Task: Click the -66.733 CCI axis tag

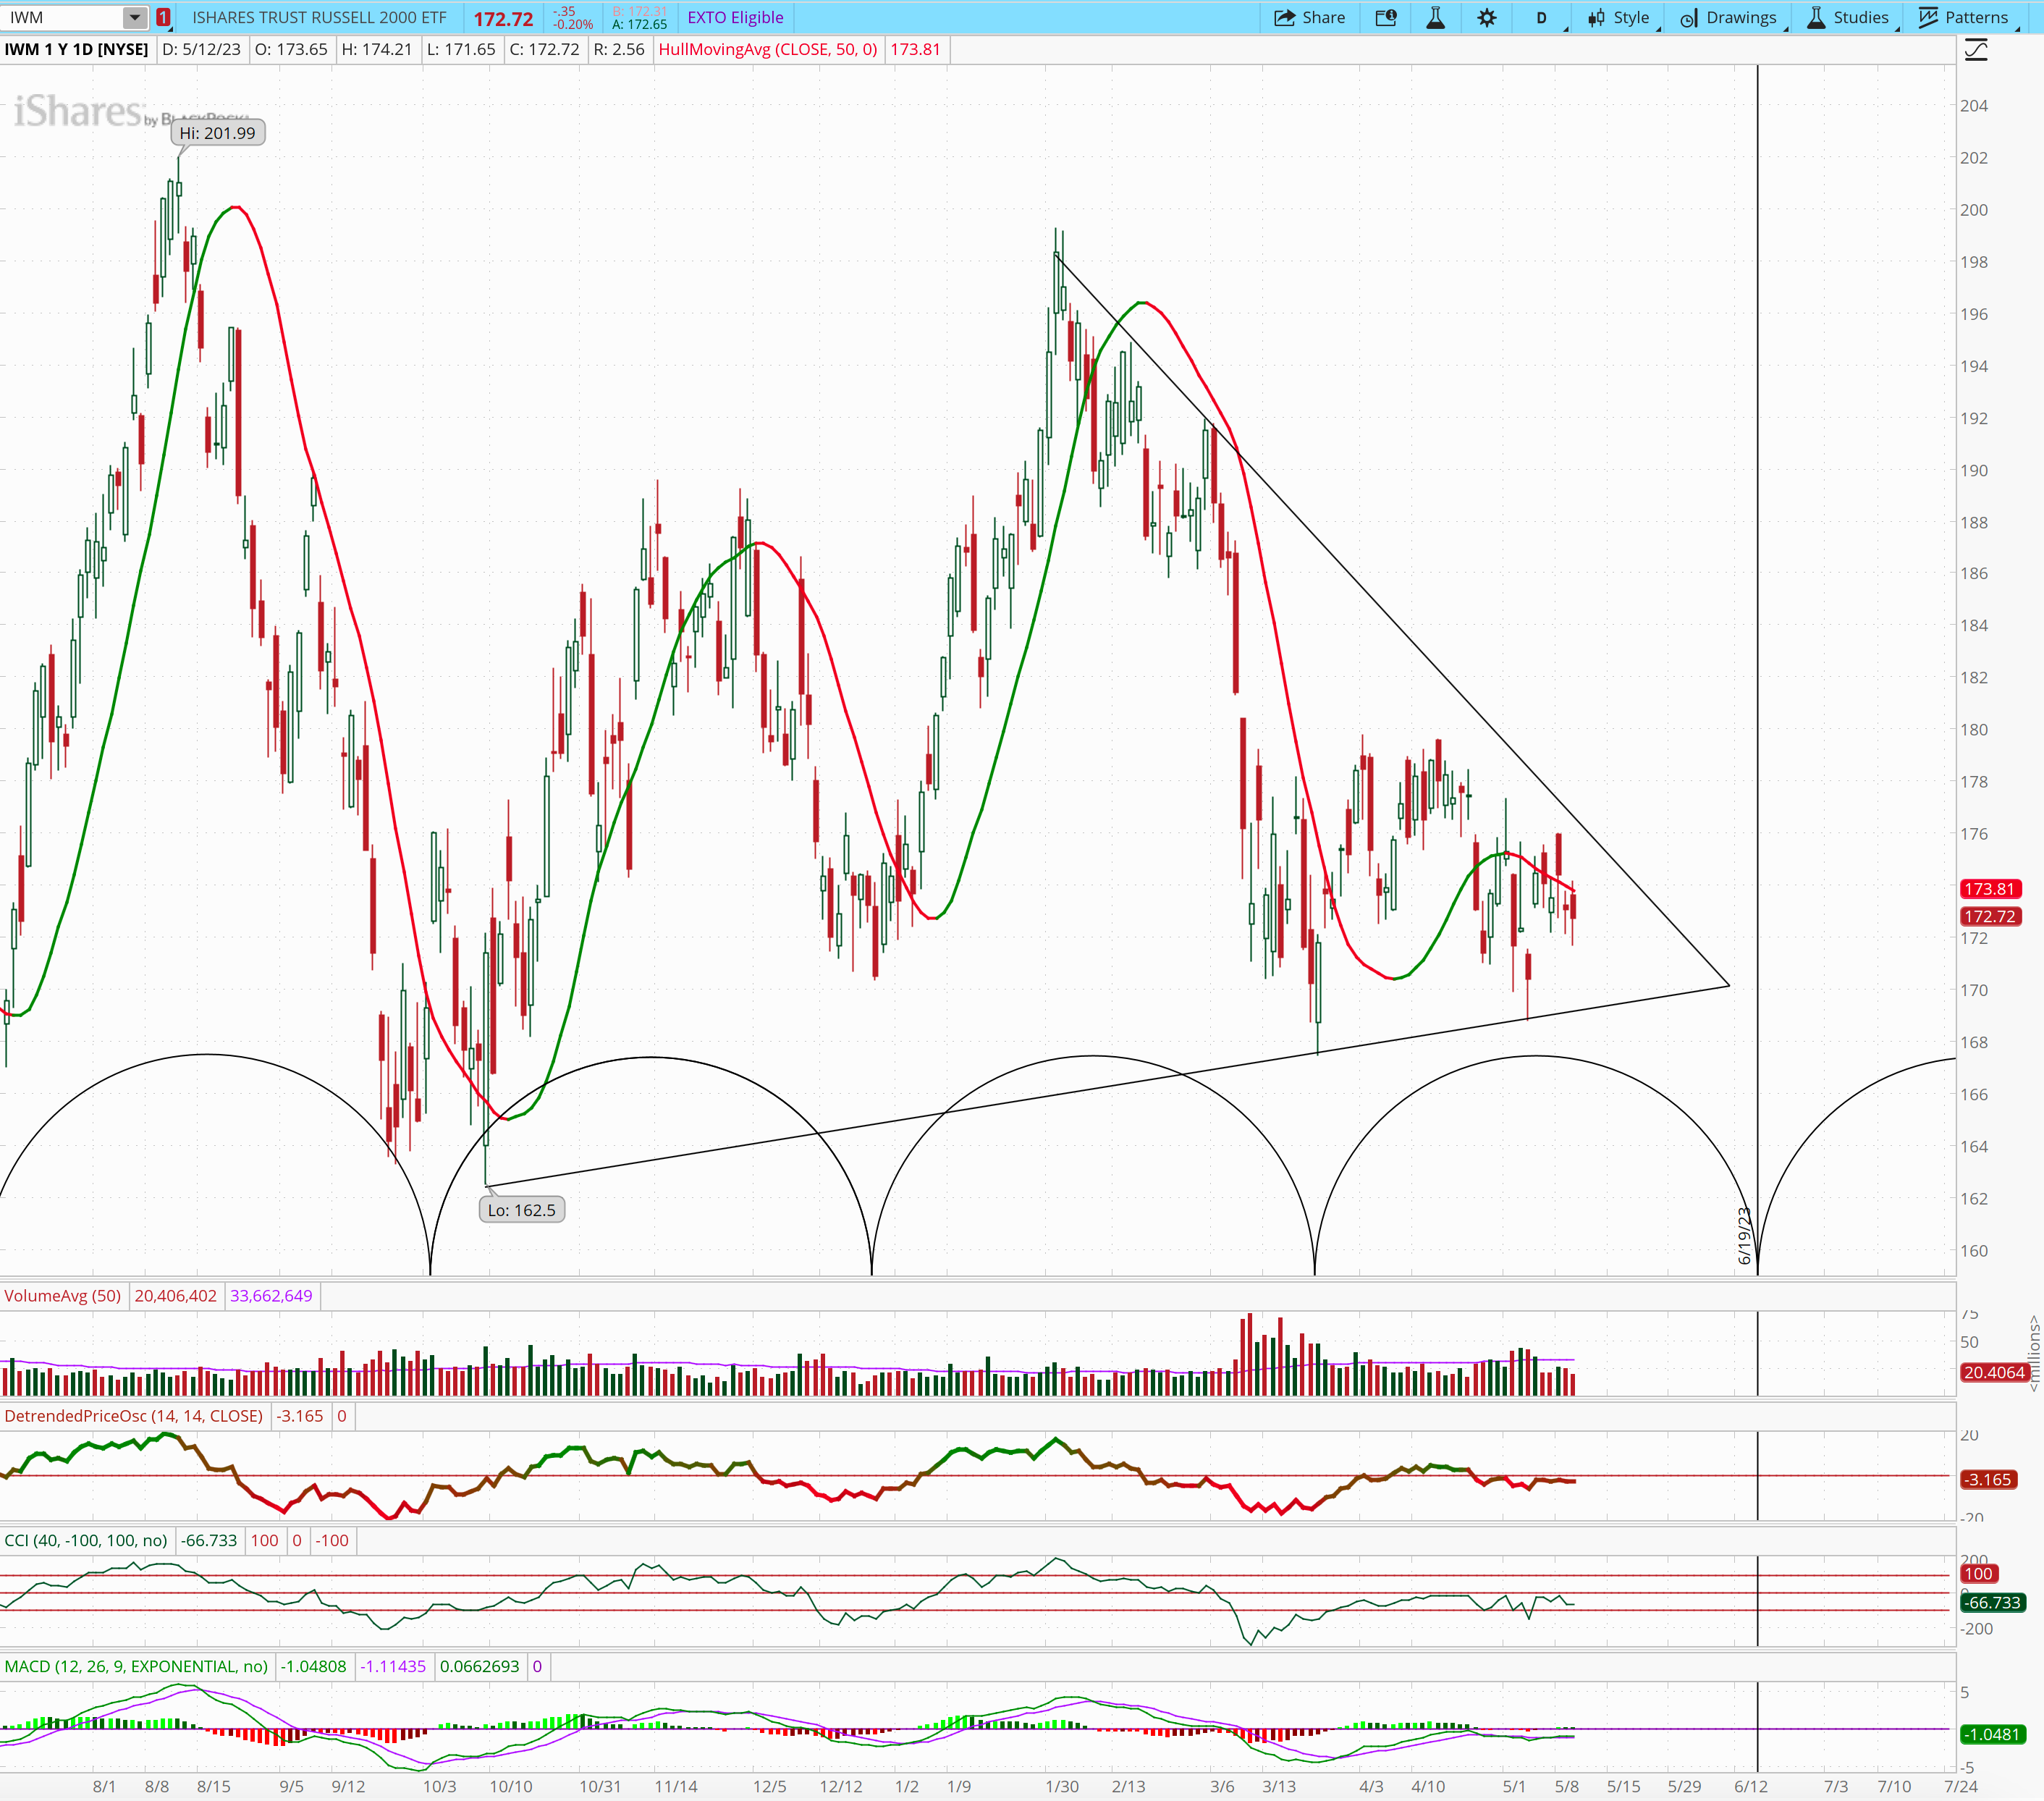Action: pyautogui.click(x=1992, y=1602)
